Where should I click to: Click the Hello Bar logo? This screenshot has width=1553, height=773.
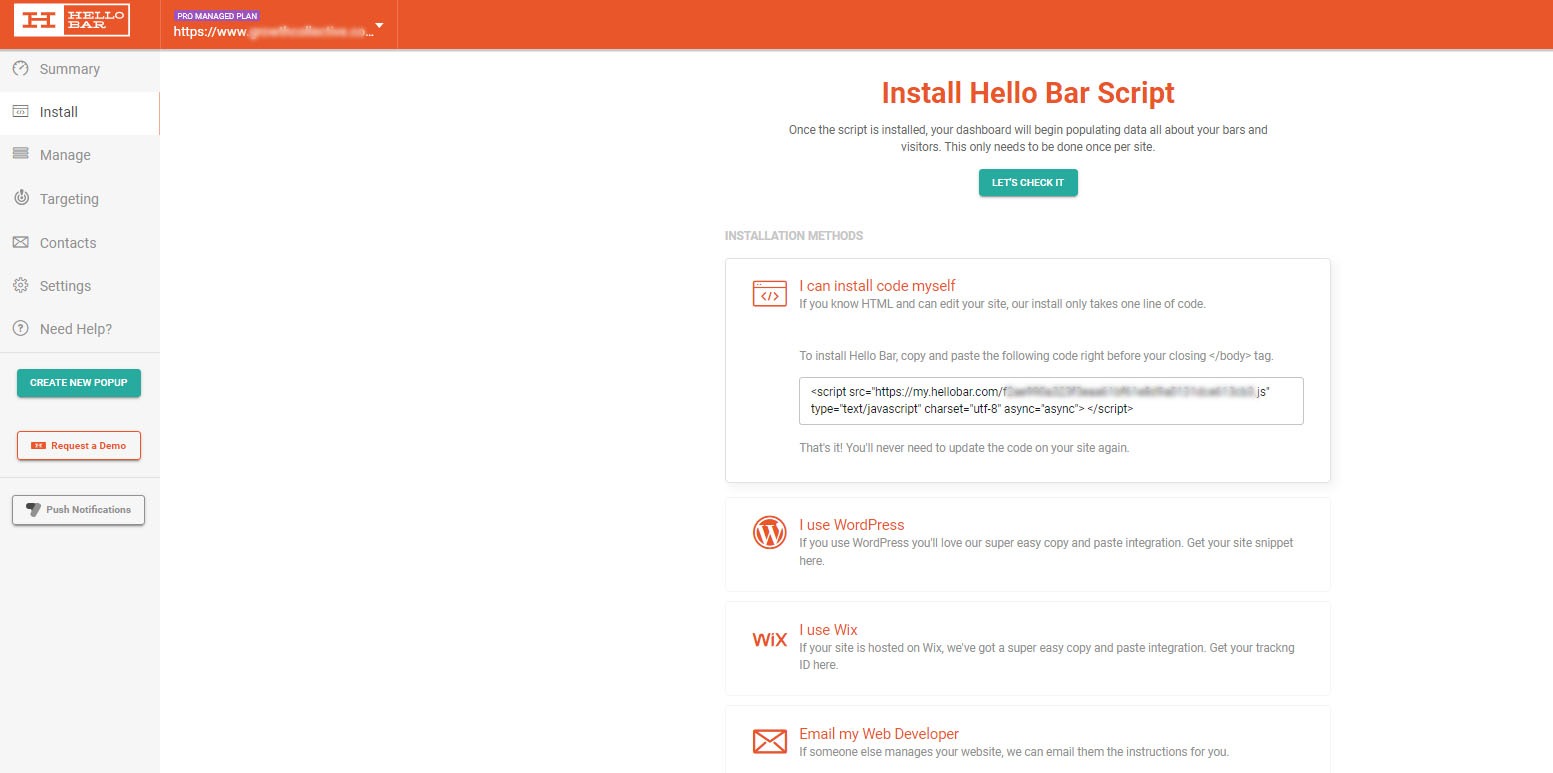coord(71,20)
